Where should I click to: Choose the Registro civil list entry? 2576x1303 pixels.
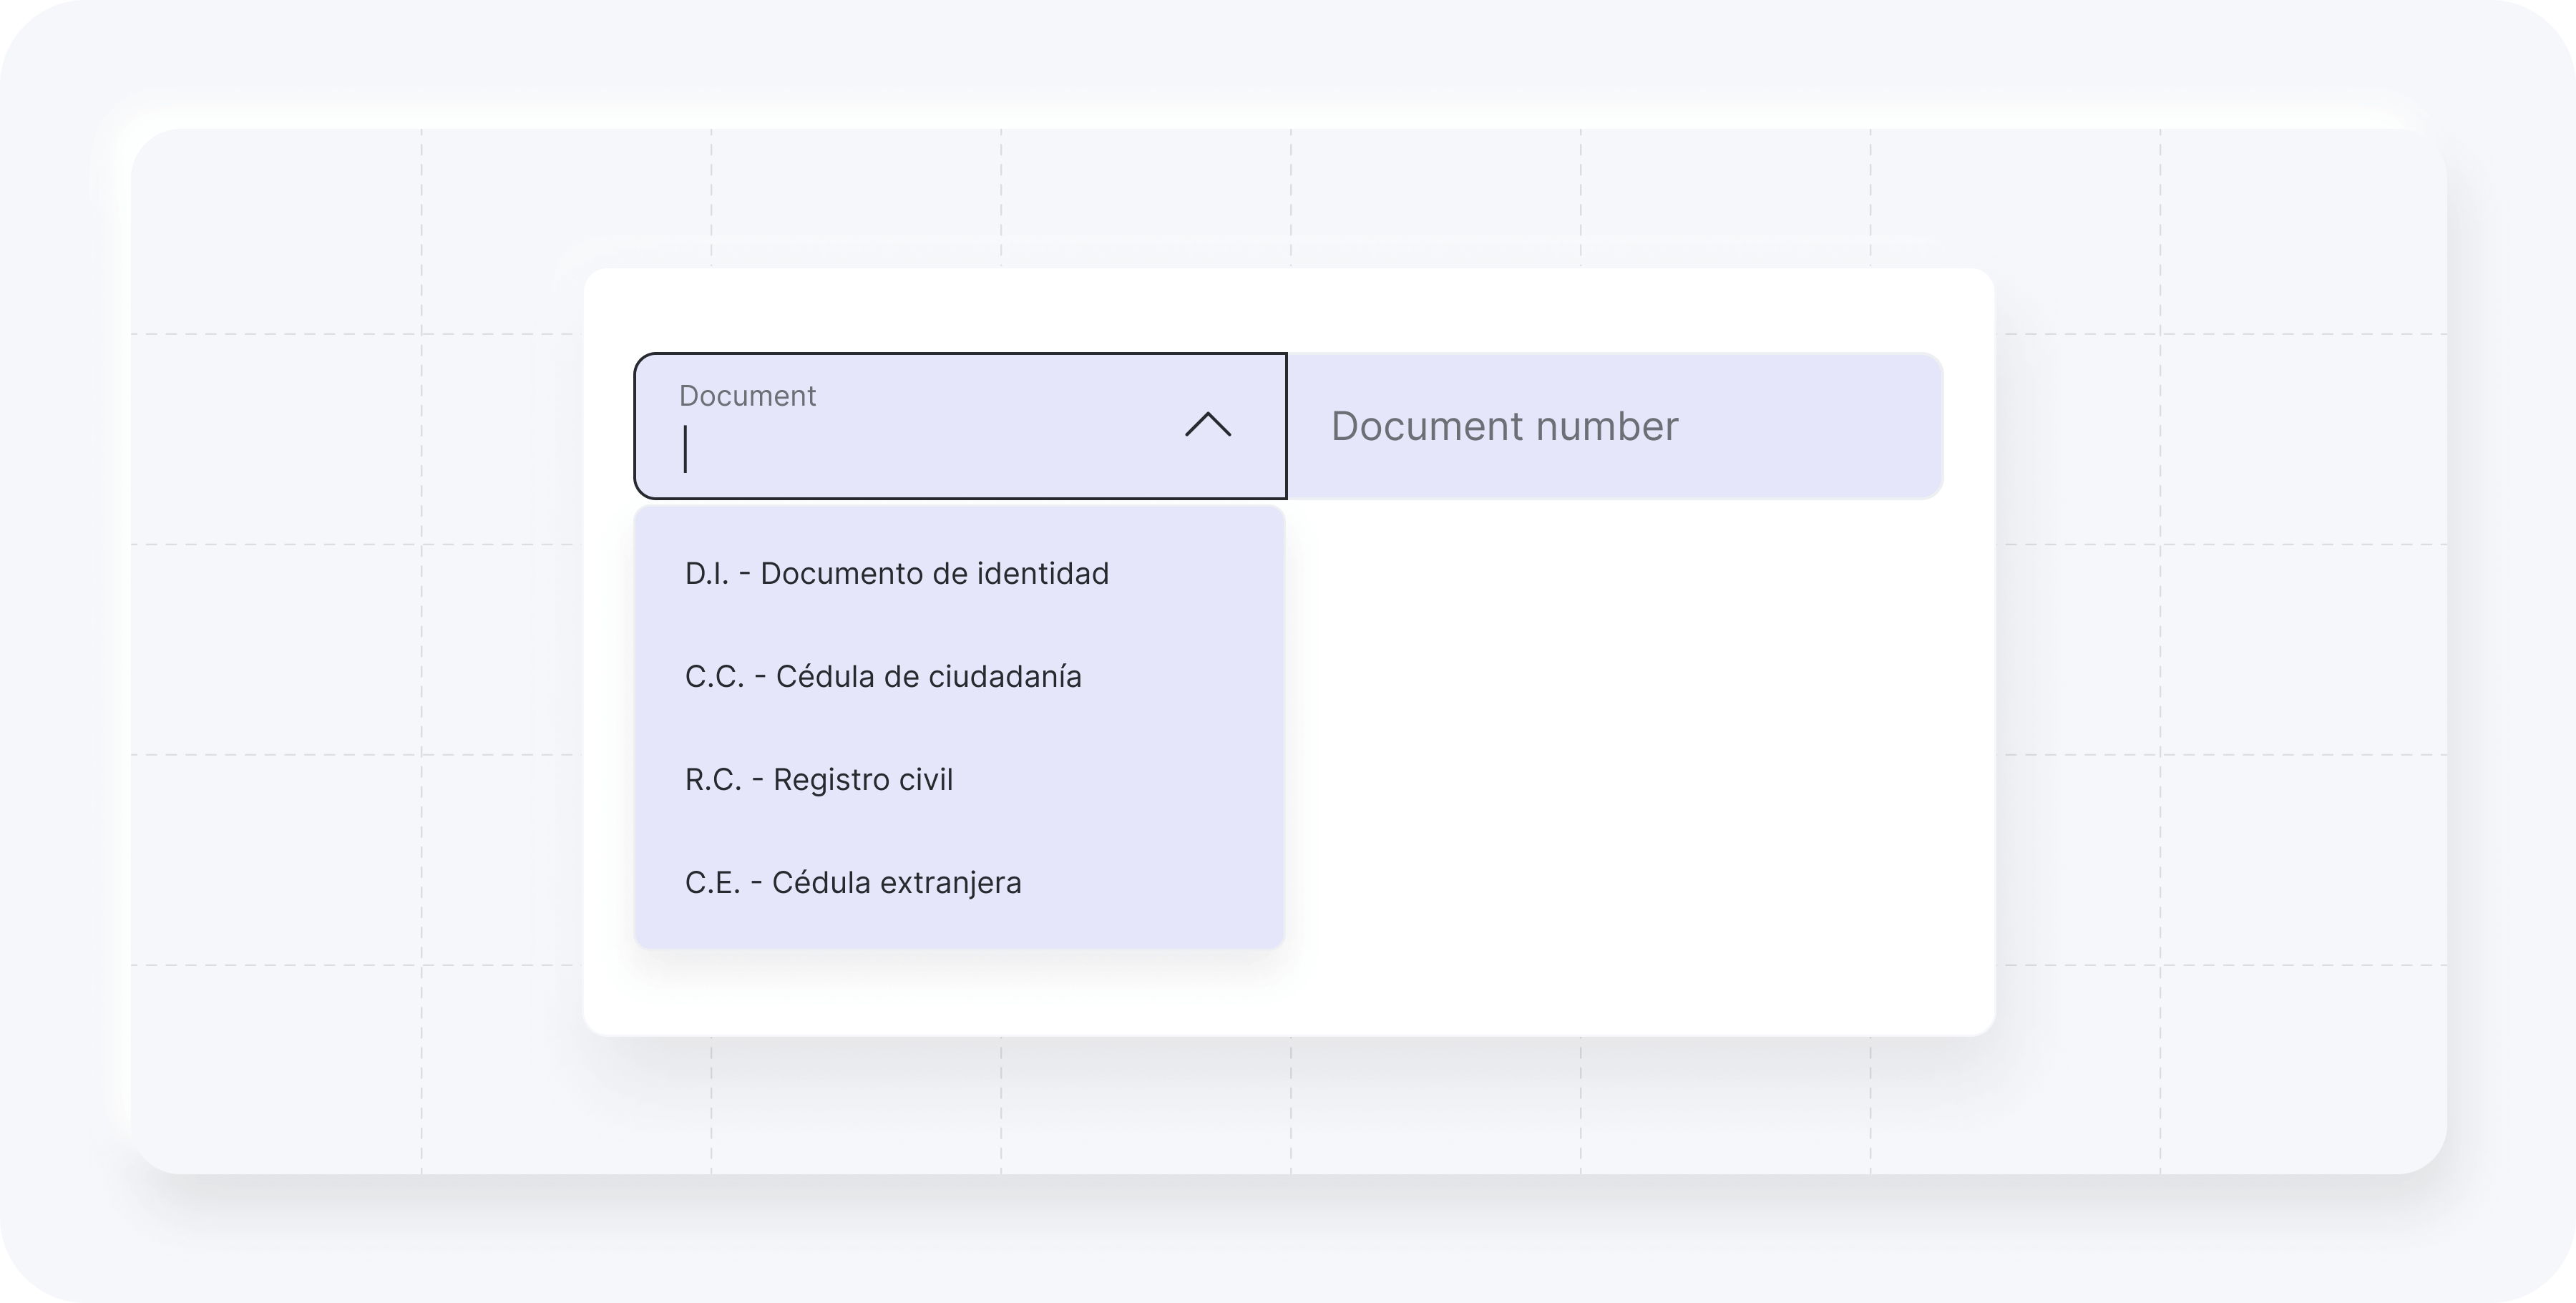862,780
